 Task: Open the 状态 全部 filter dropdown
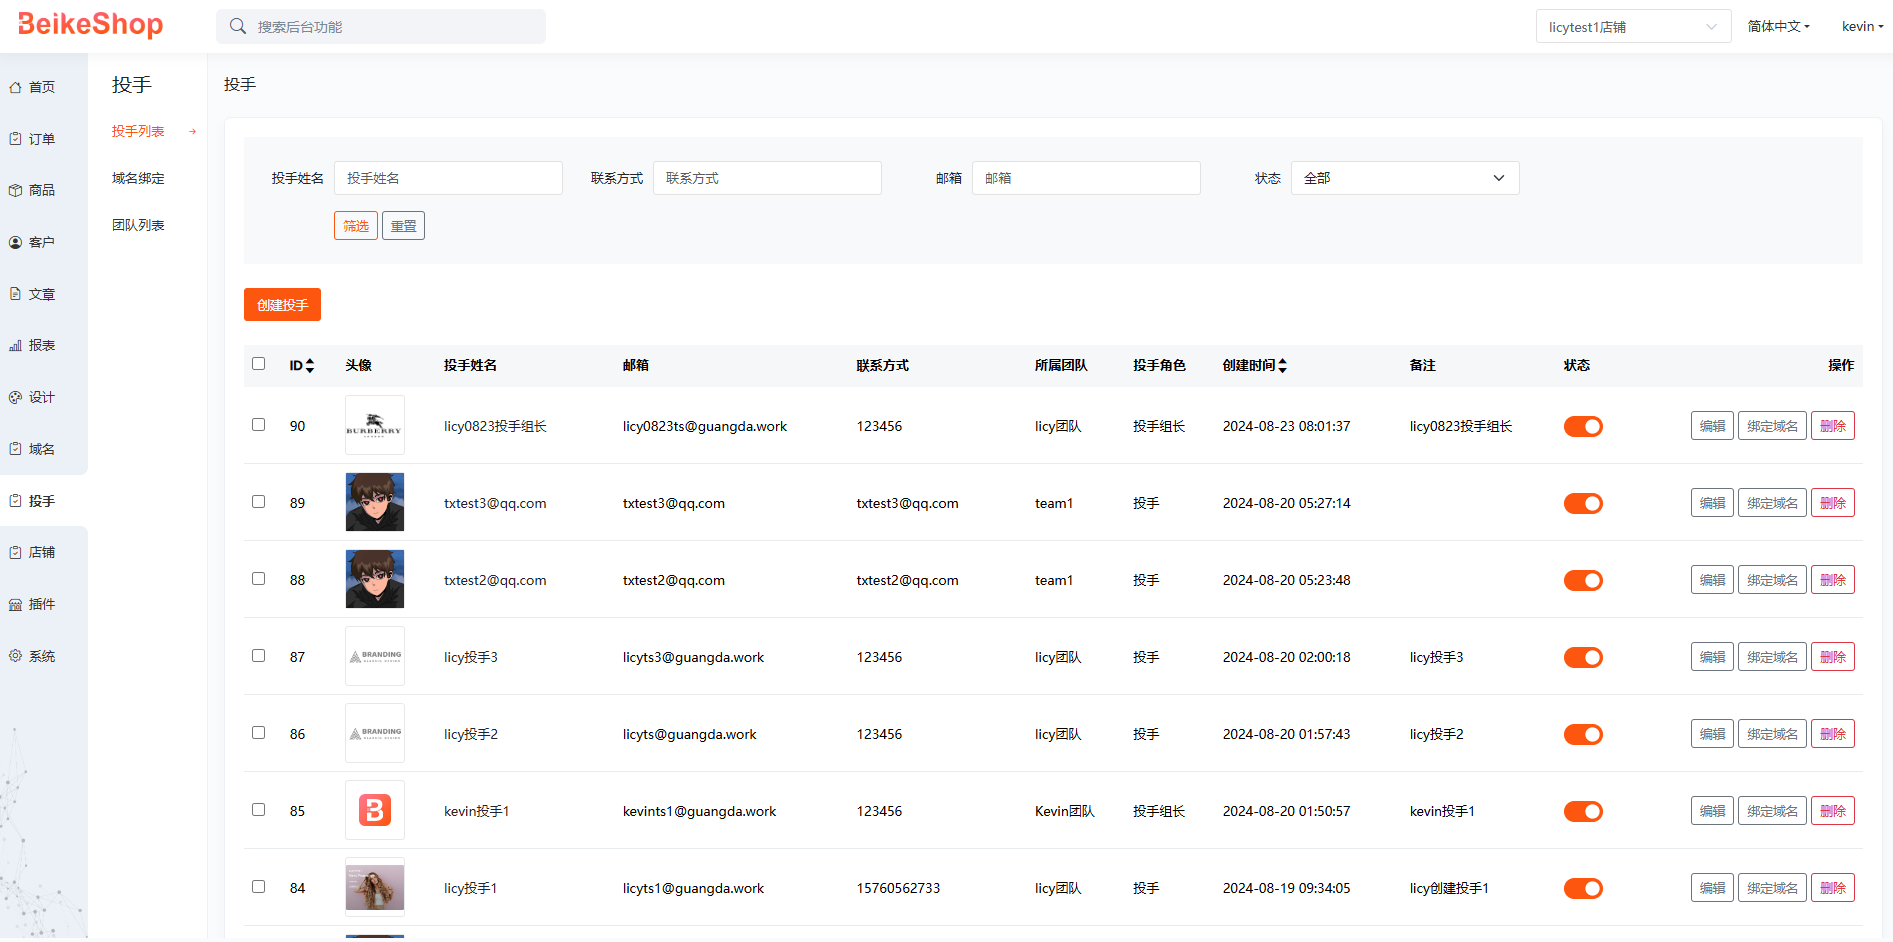[1405, 178]
